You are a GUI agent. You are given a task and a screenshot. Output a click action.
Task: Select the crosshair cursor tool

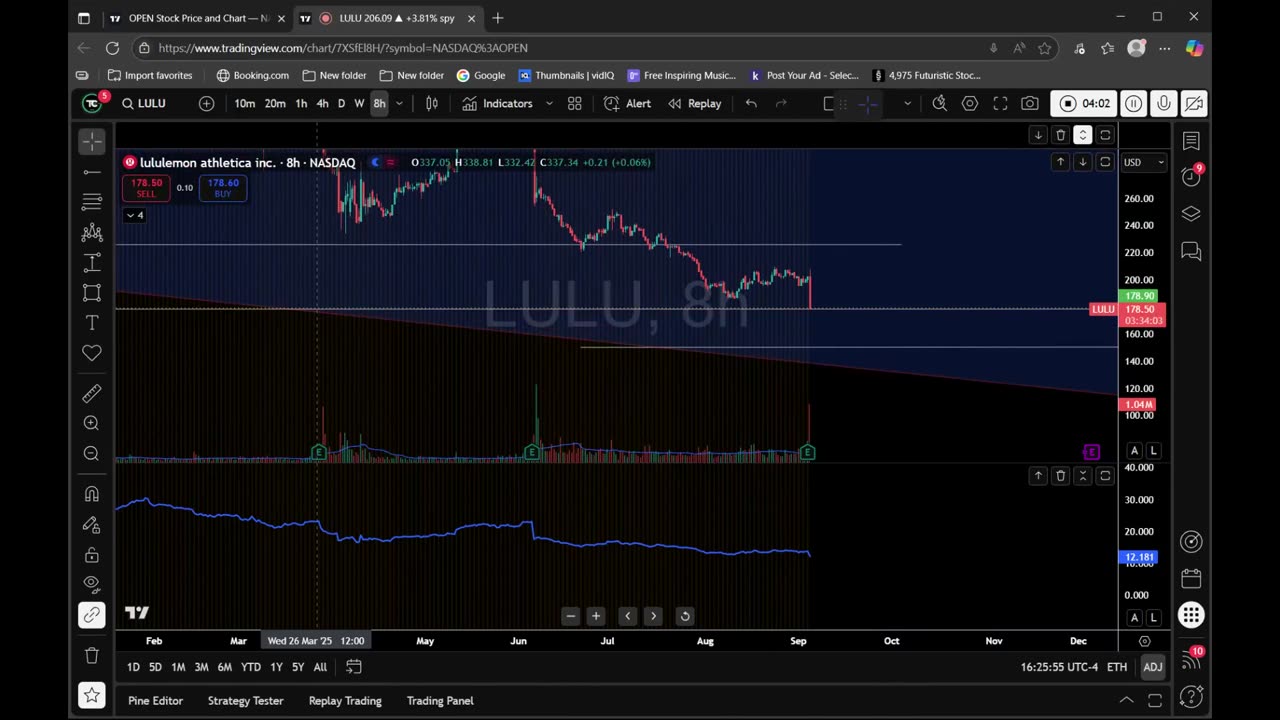click(x=92, y=142)
